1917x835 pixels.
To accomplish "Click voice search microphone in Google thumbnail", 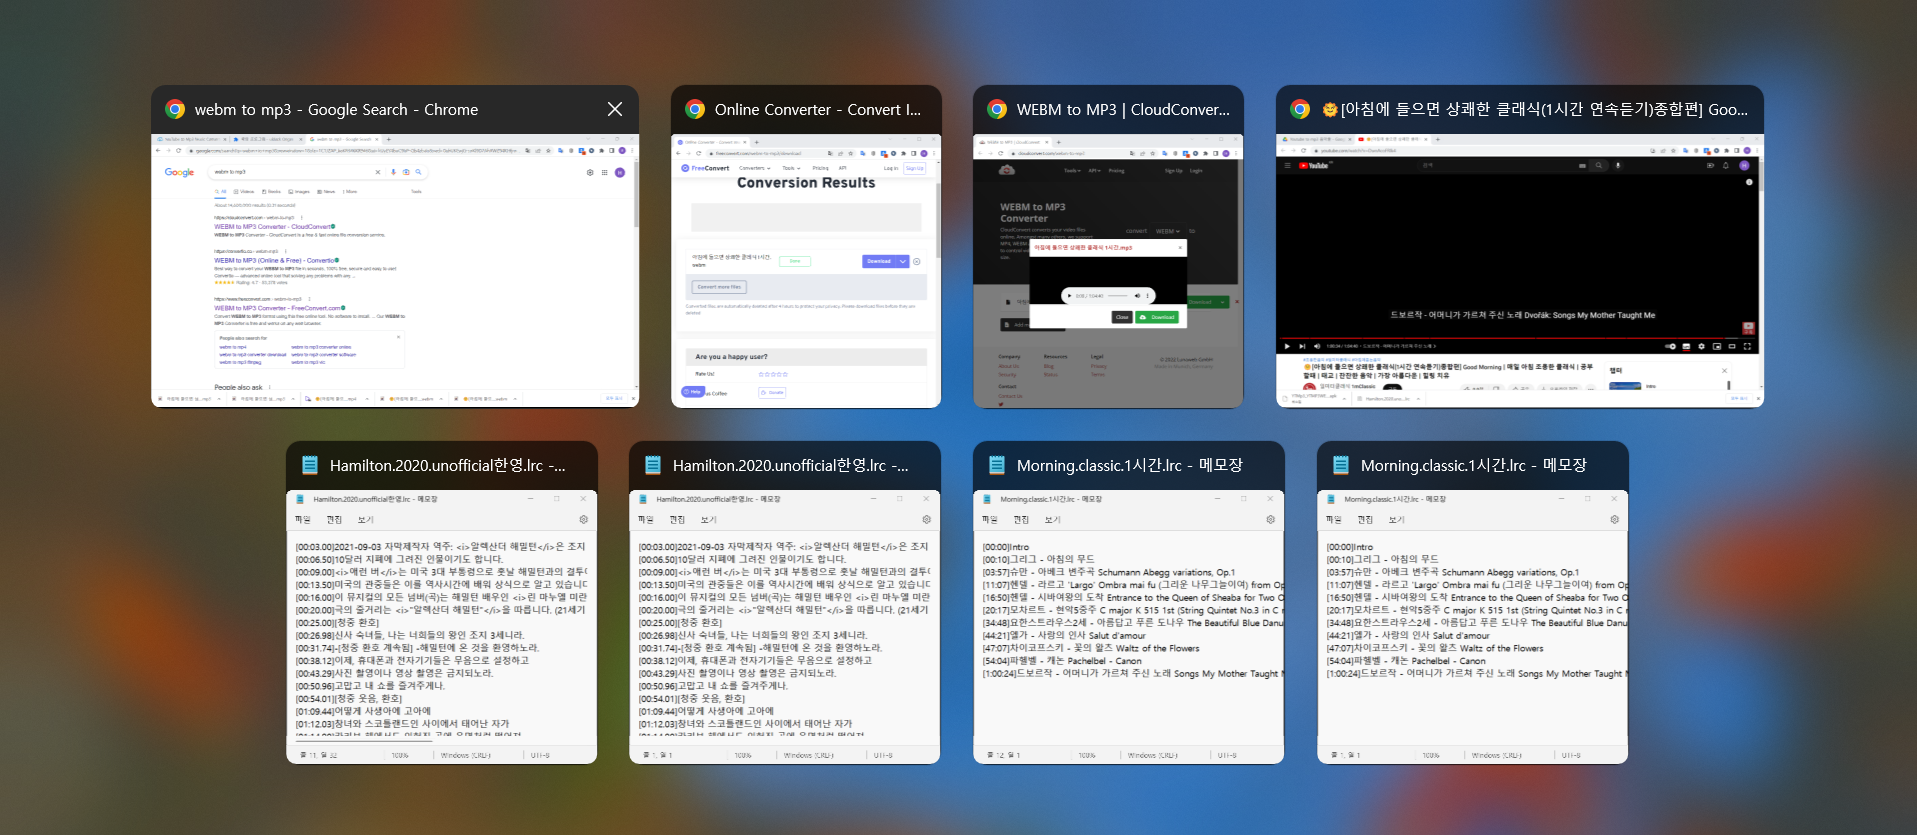I will click(393, 172).
